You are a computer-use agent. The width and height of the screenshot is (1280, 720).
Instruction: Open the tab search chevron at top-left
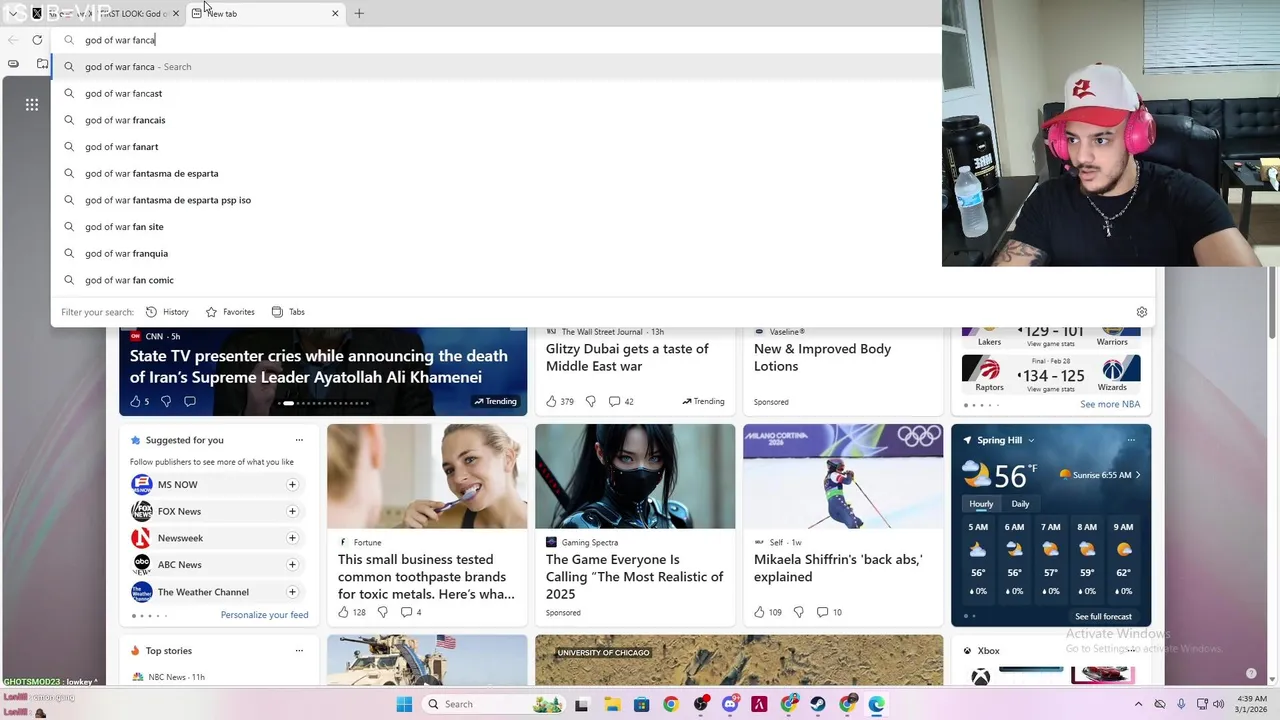point(12,13)
